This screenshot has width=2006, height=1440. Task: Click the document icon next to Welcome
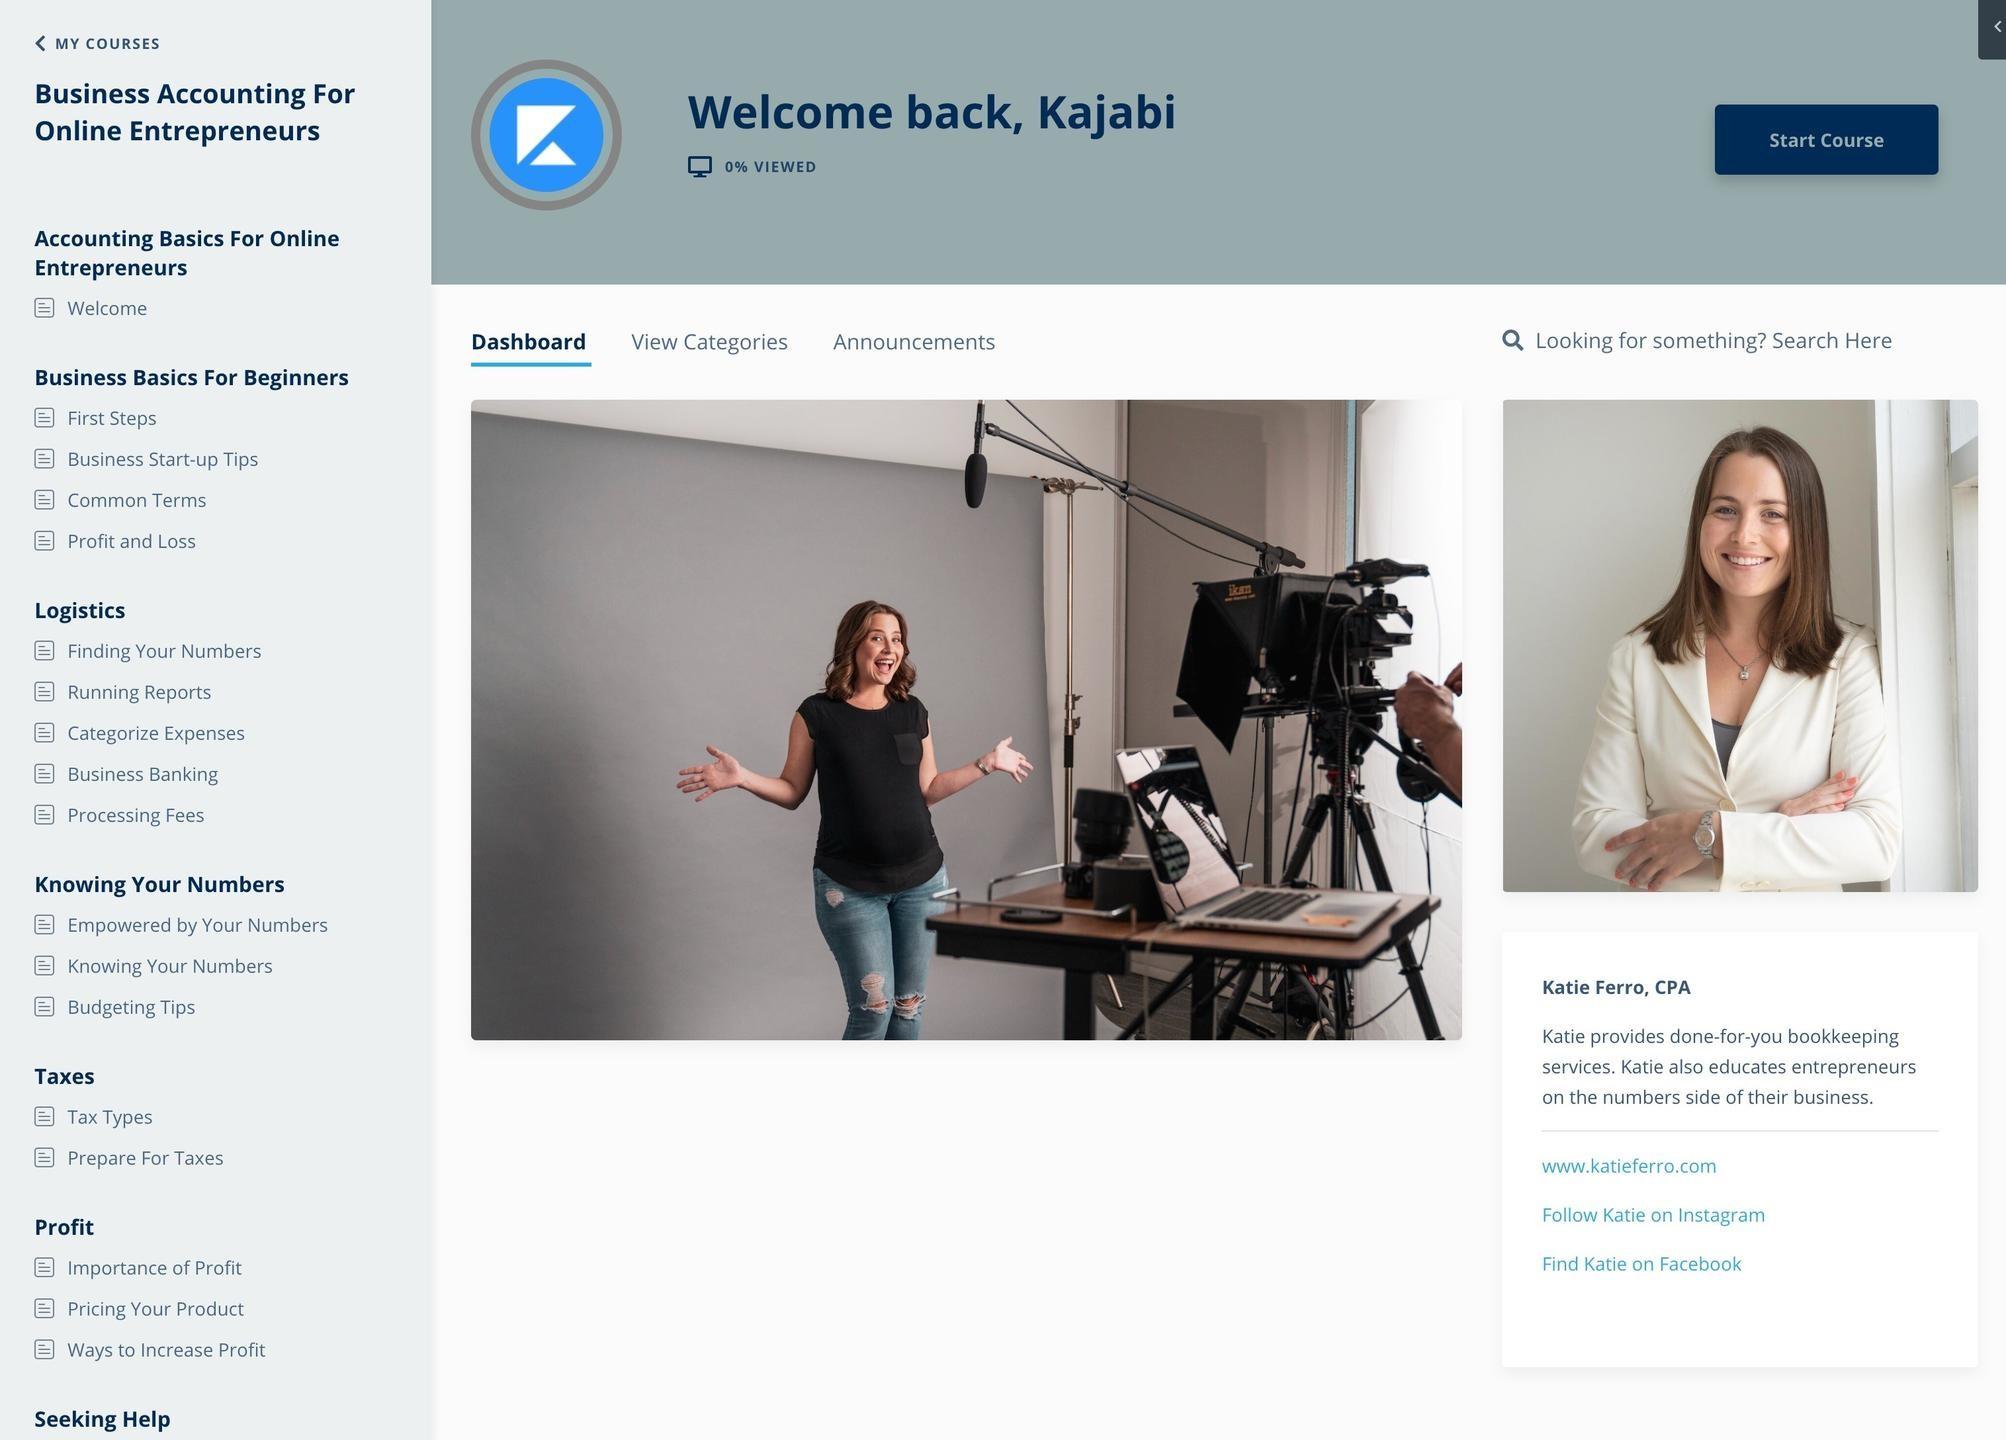(x=44, y=308)
